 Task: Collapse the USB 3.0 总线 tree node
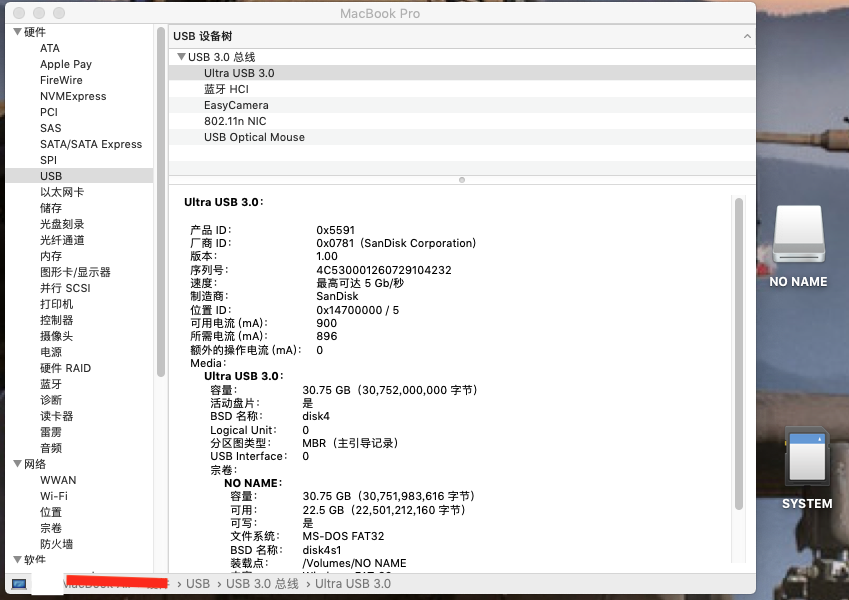[x=181, y=57]
